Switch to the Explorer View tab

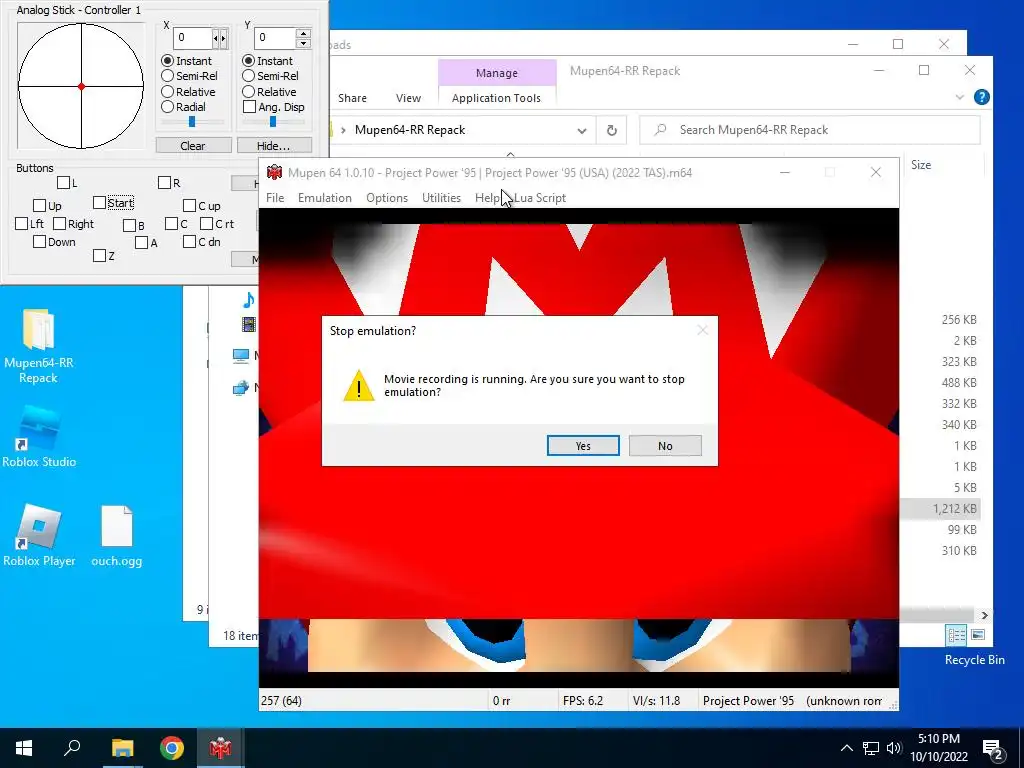(408, 98)
